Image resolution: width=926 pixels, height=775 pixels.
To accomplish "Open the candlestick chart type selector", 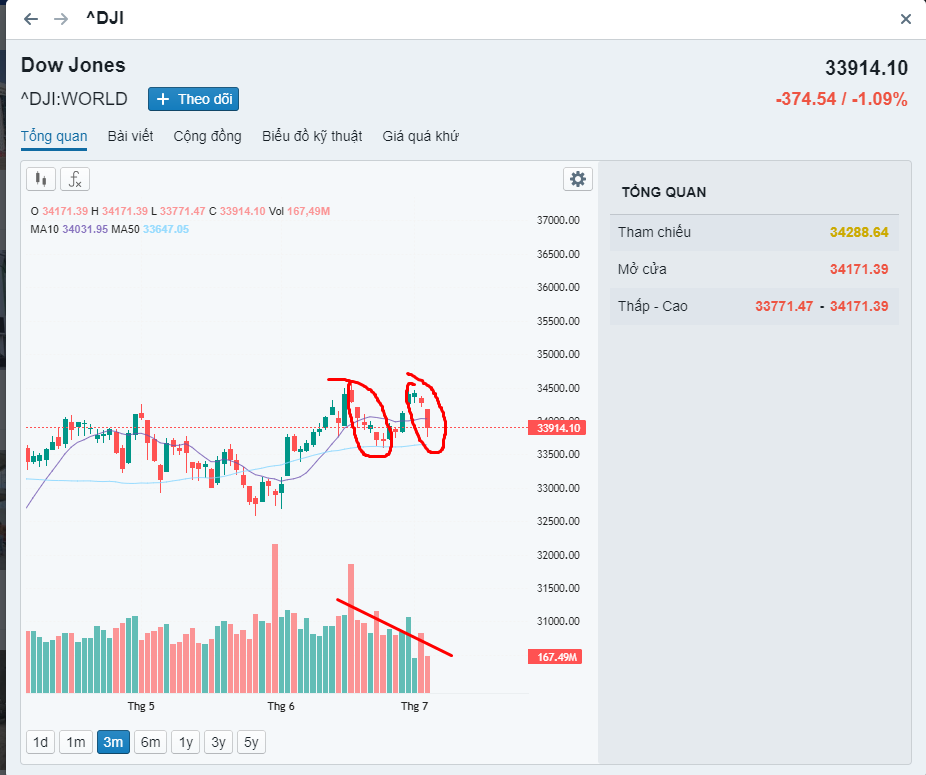I will (x=41, y=179).
